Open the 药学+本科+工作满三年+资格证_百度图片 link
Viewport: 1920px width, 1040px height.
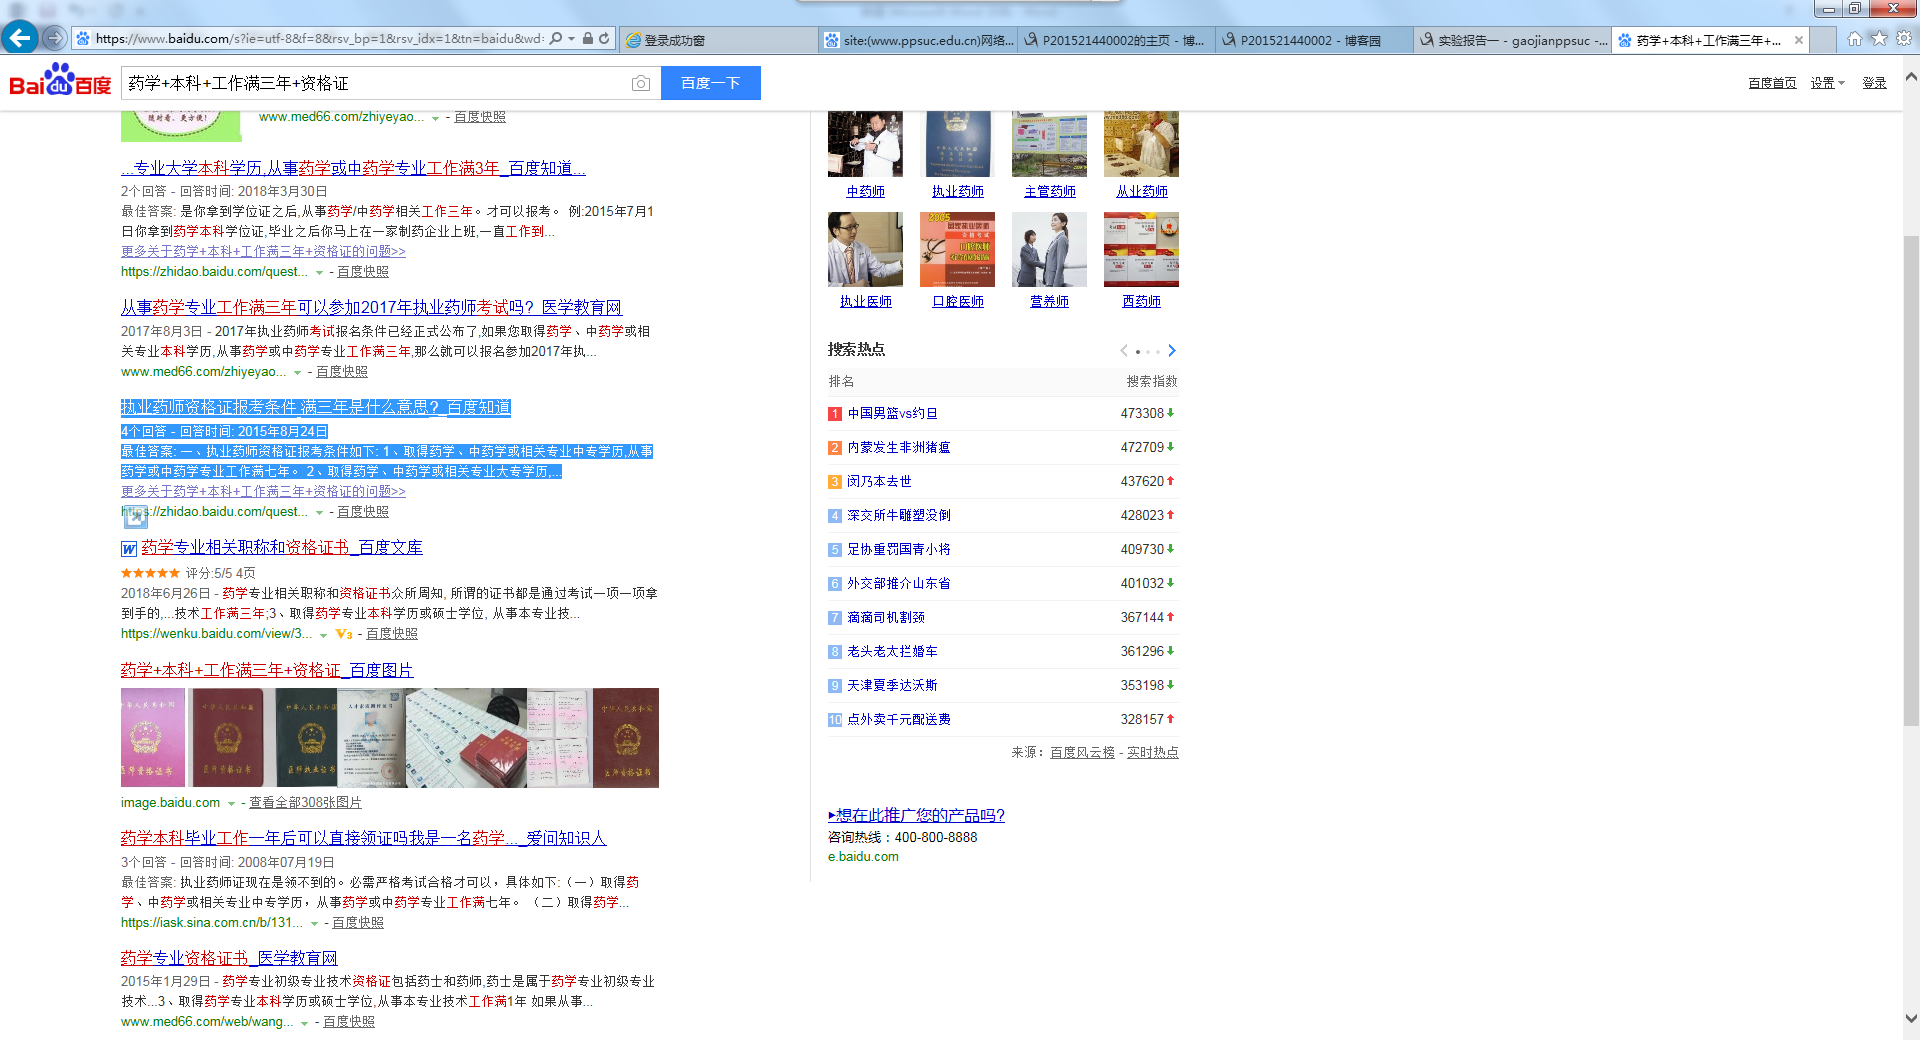click(267, 670)
